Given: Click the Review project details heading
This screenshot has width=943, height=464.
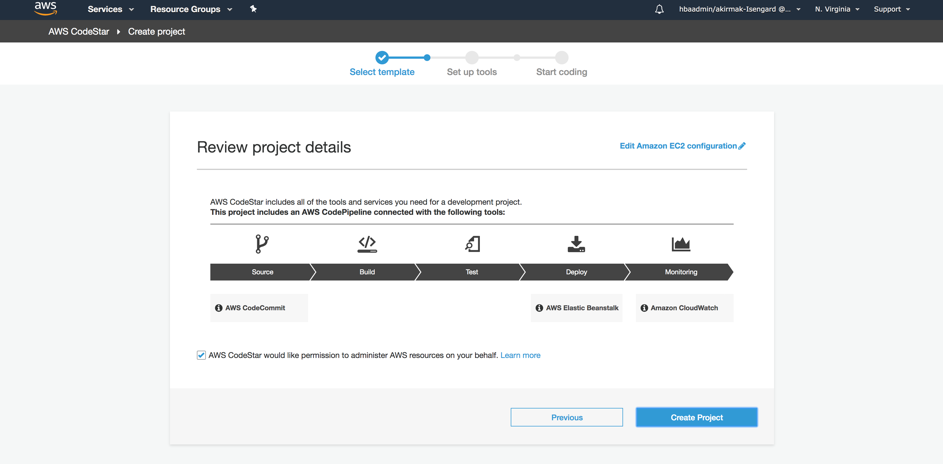Looking at the screenshot, I should click(x=274, y=147).
